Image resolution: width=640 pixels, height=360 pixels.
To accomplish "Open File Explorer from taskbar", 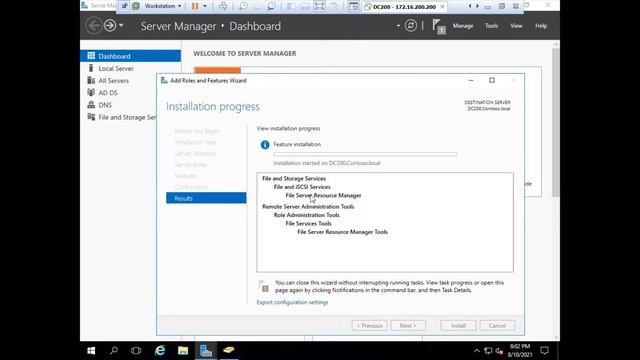I will point(183,350).
